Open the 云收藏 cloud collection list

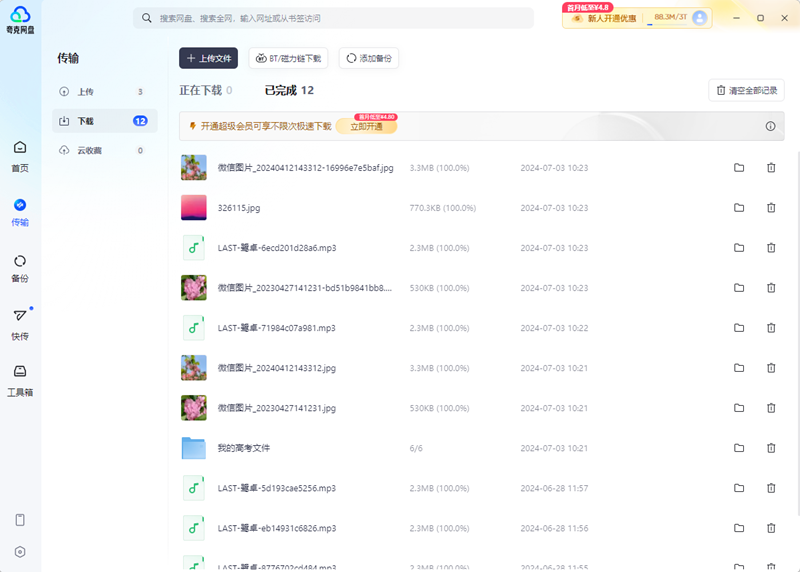[x=105, y=151]
